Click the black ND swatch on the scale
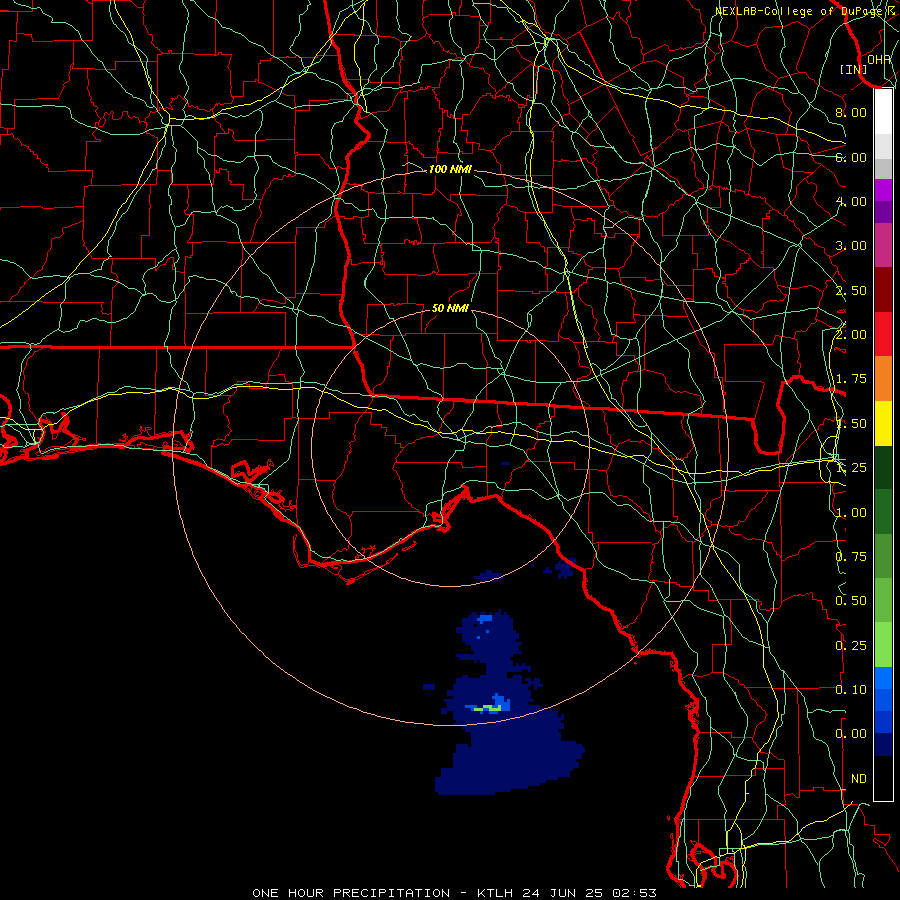This screenshot has height=900, width=900. tap(883, 778)
